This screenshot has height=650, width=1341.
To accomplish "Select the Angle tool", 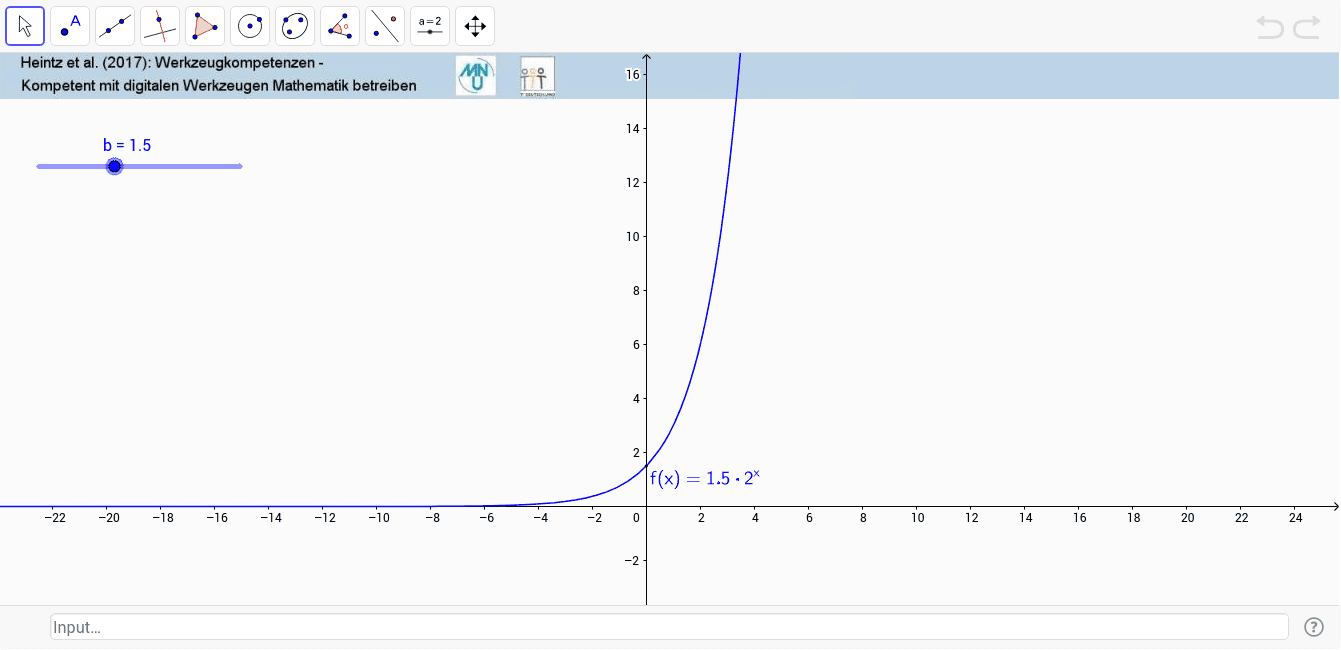I will click(x=340, y=26).
